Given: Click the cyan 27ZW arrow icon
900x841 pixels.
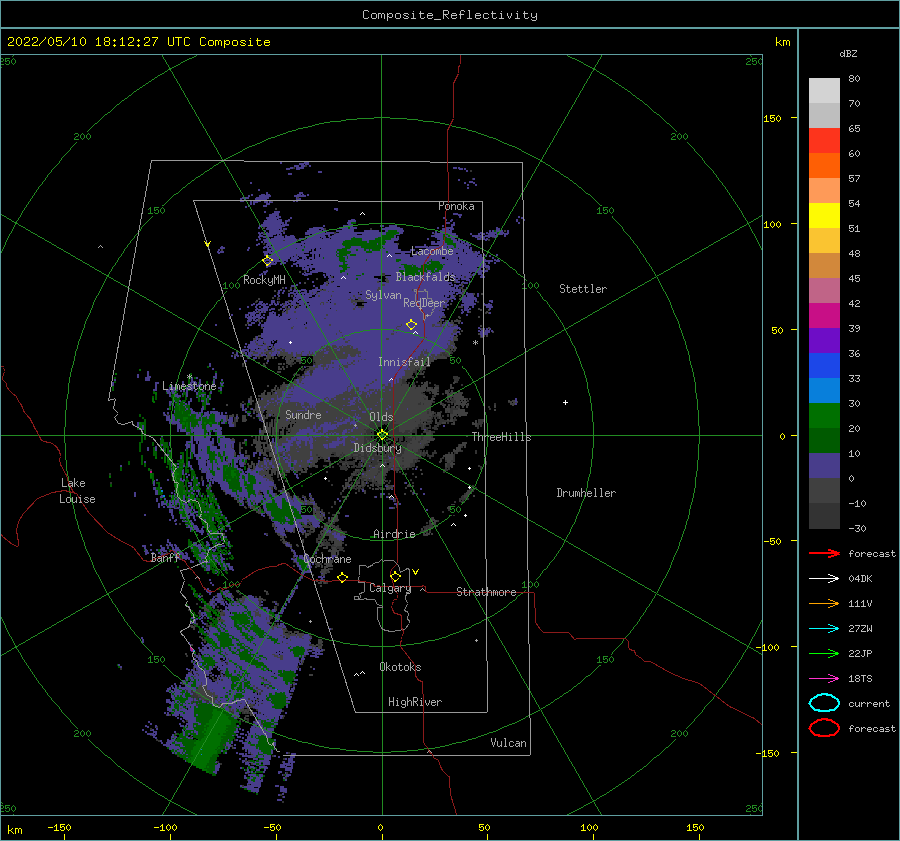Looking at the screenshot, I should [824, 629].
